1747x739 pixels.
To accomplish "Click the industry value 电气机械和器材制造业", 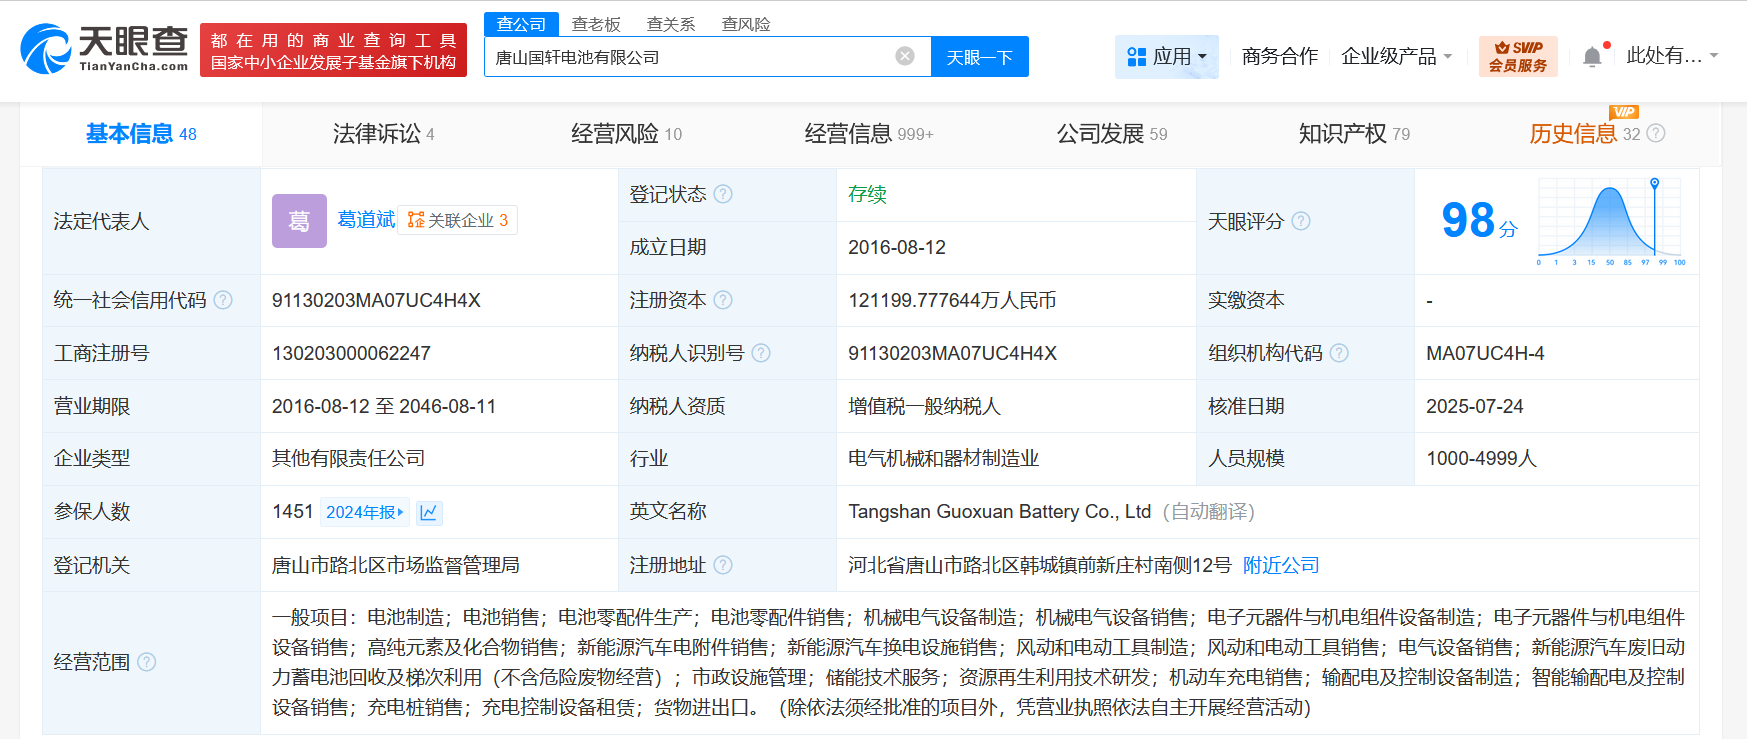I will coord(943,459).
